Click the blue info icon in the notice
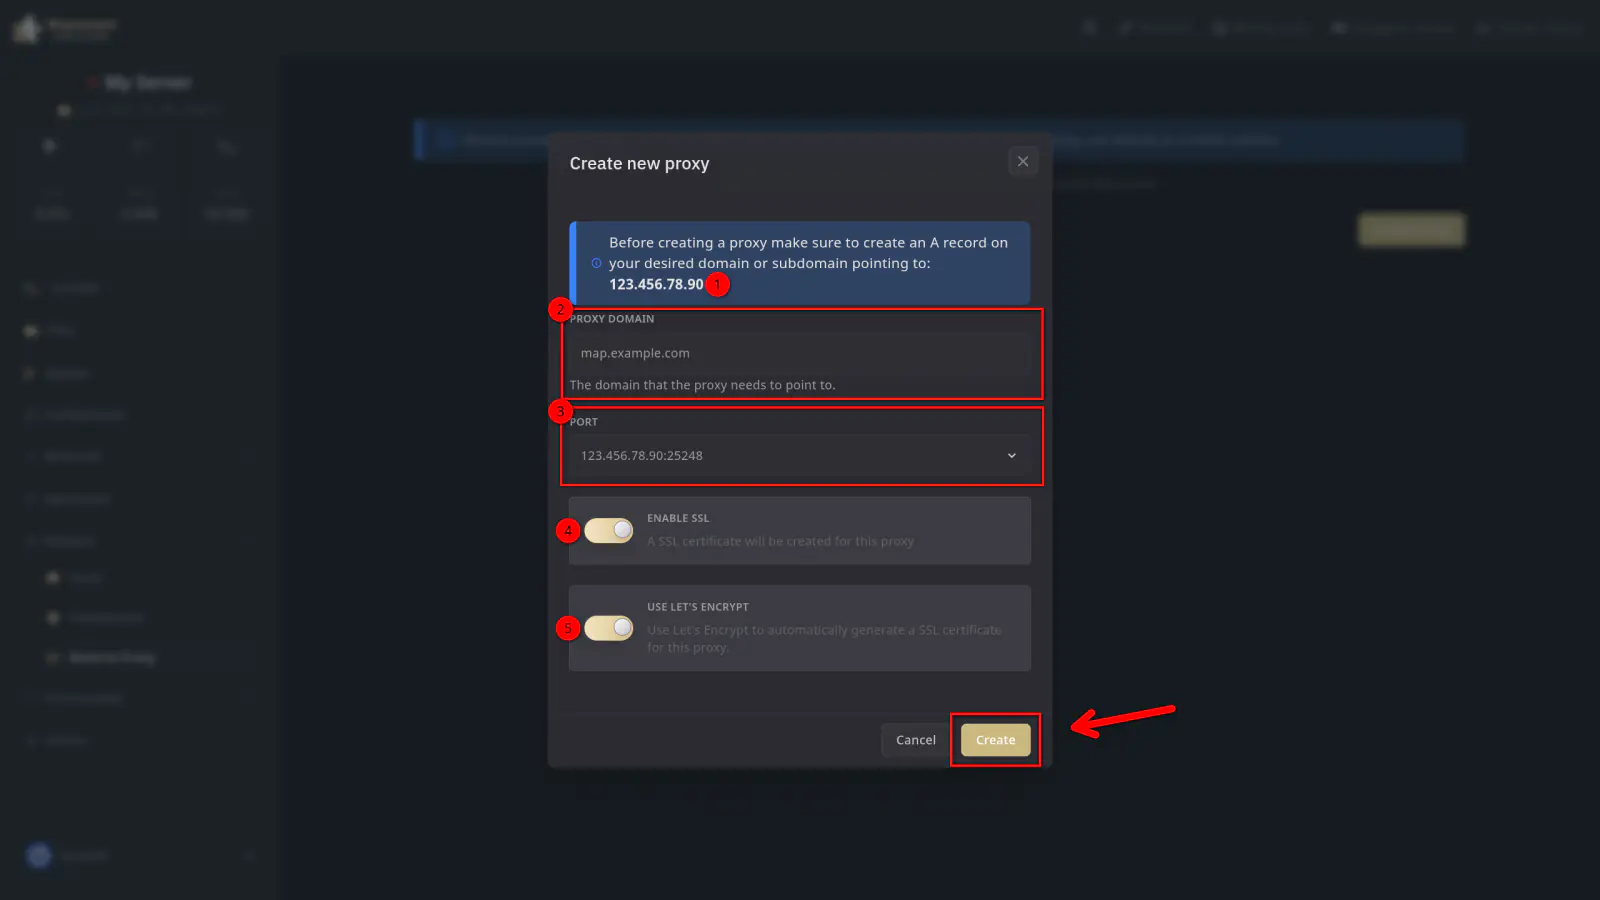Image resolution: width=1600 pixels, height=900 pixels. [x=597, y=264]
